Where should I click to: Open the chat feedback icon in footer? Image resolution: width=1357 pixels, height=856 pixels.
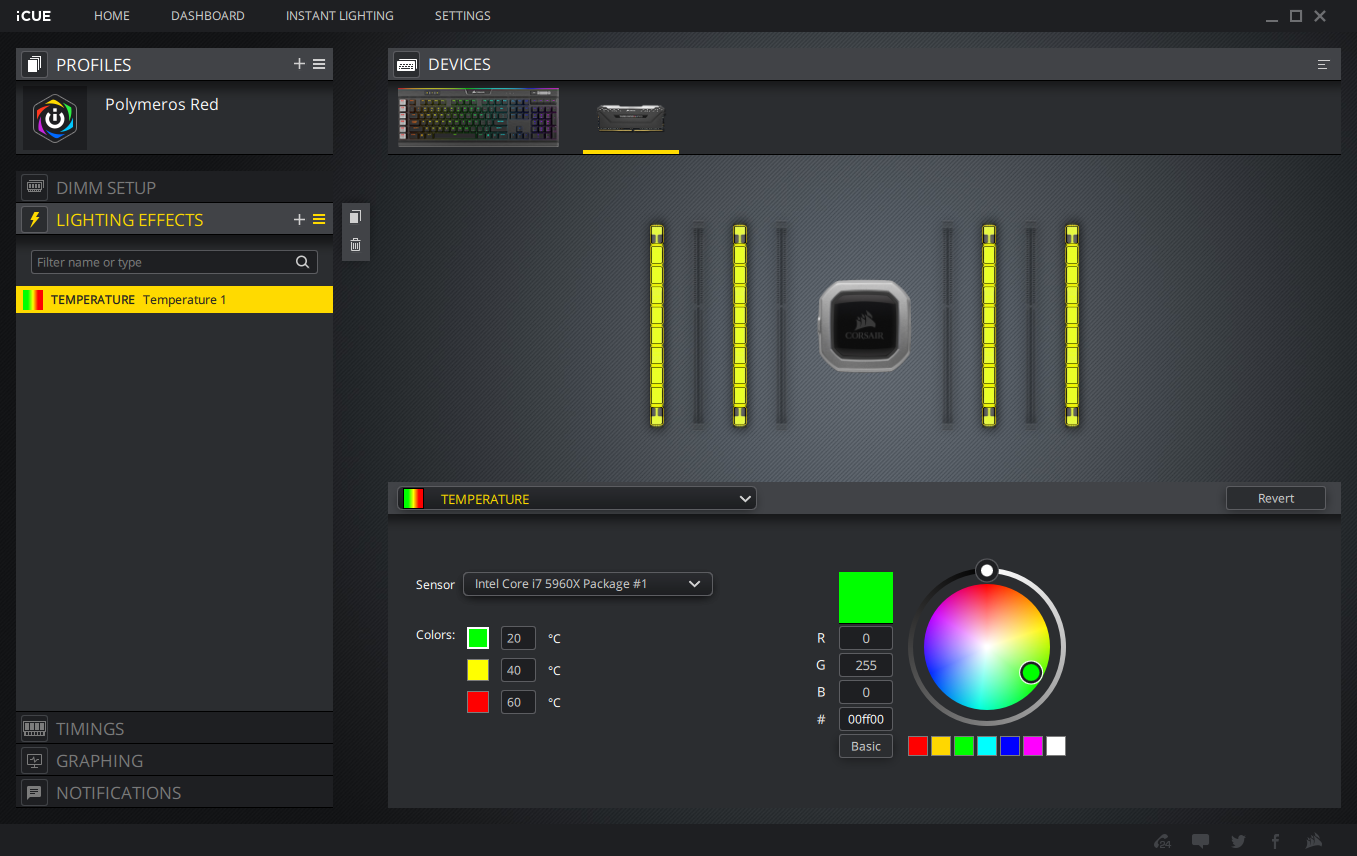click(1201, 841)
